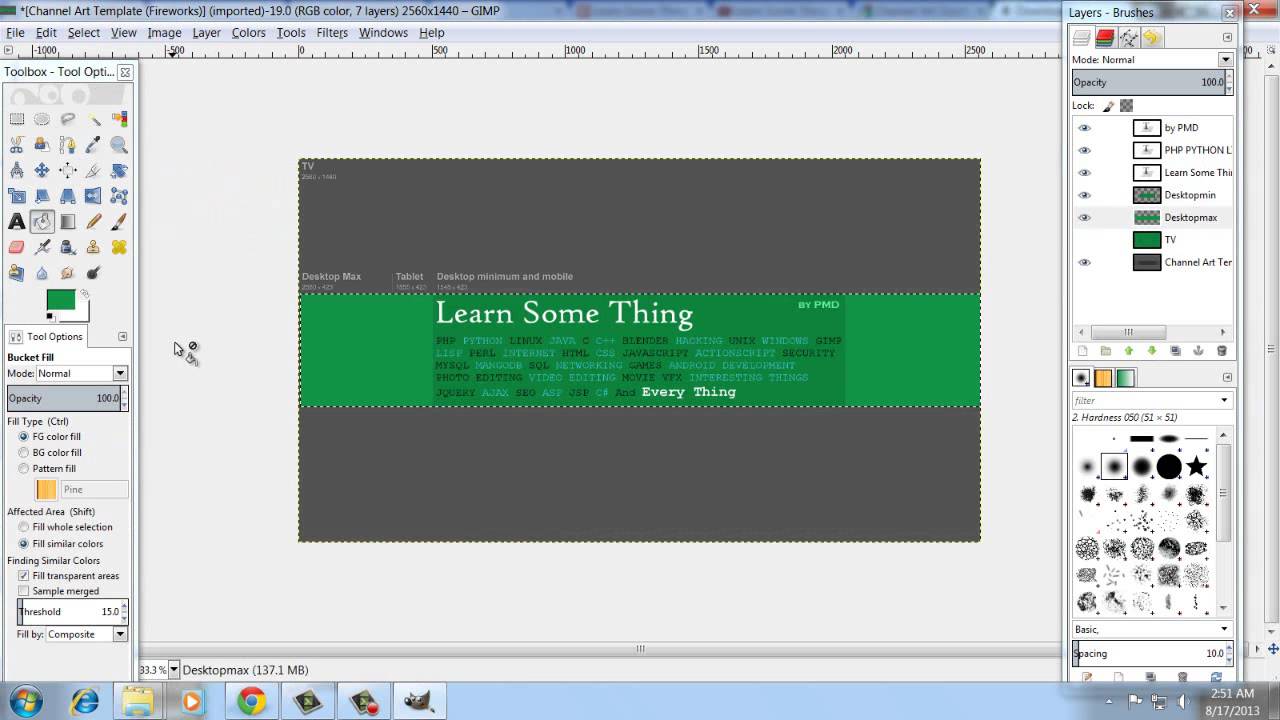Select the Zoom magnifier tool
Viewport: 1280px width, 720px height.
pos(119,145)
